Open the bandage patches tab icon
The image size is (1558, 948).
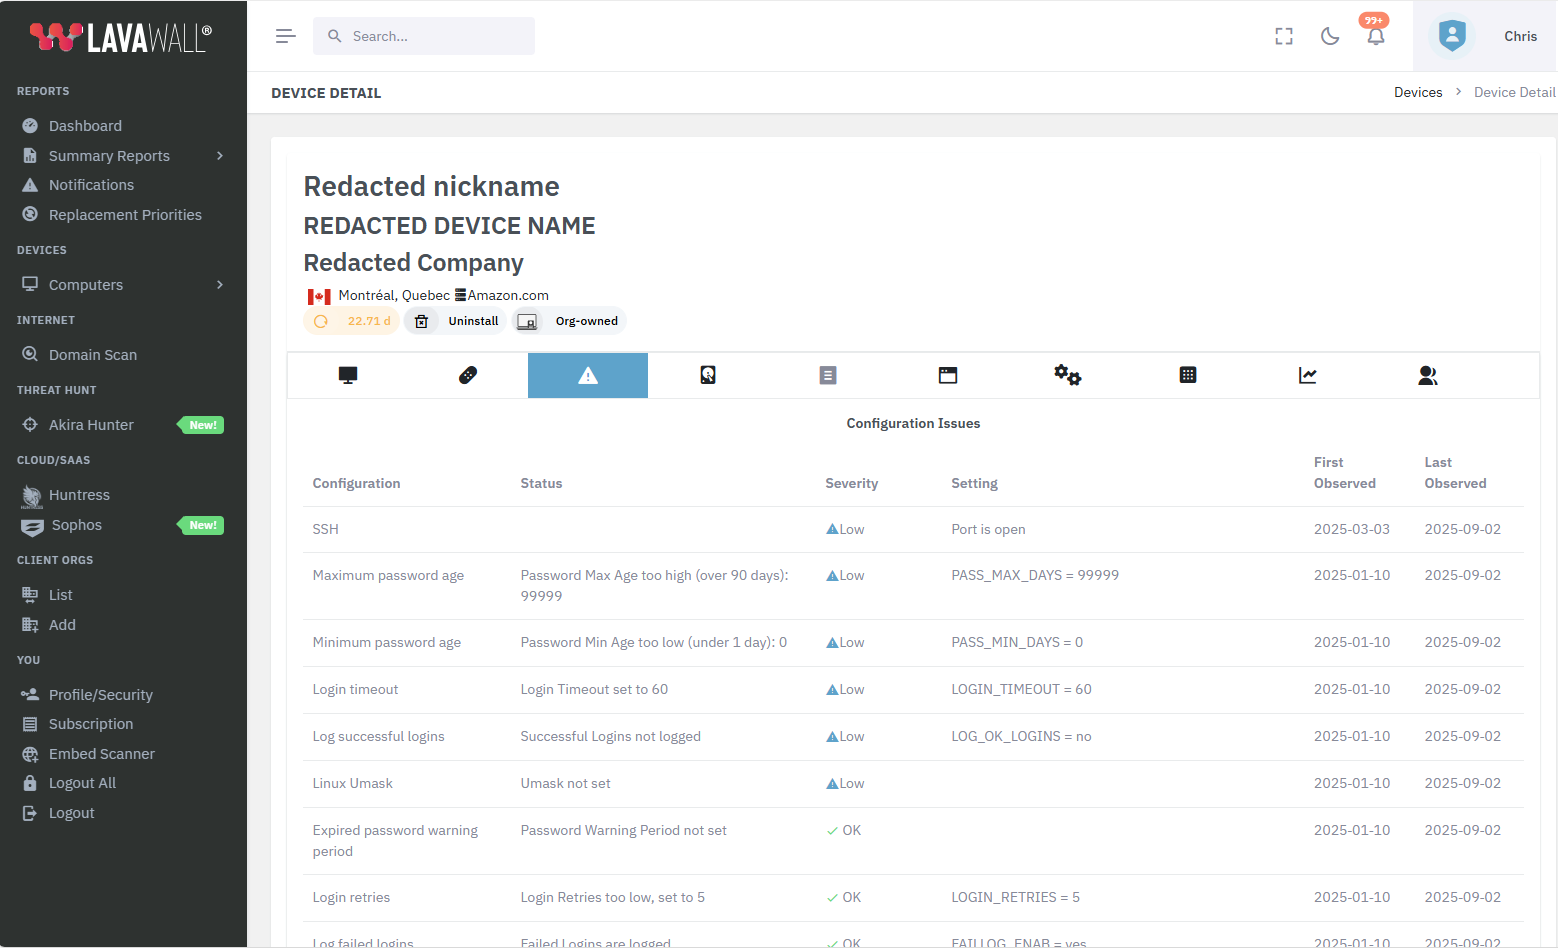(x=468, y=375)
